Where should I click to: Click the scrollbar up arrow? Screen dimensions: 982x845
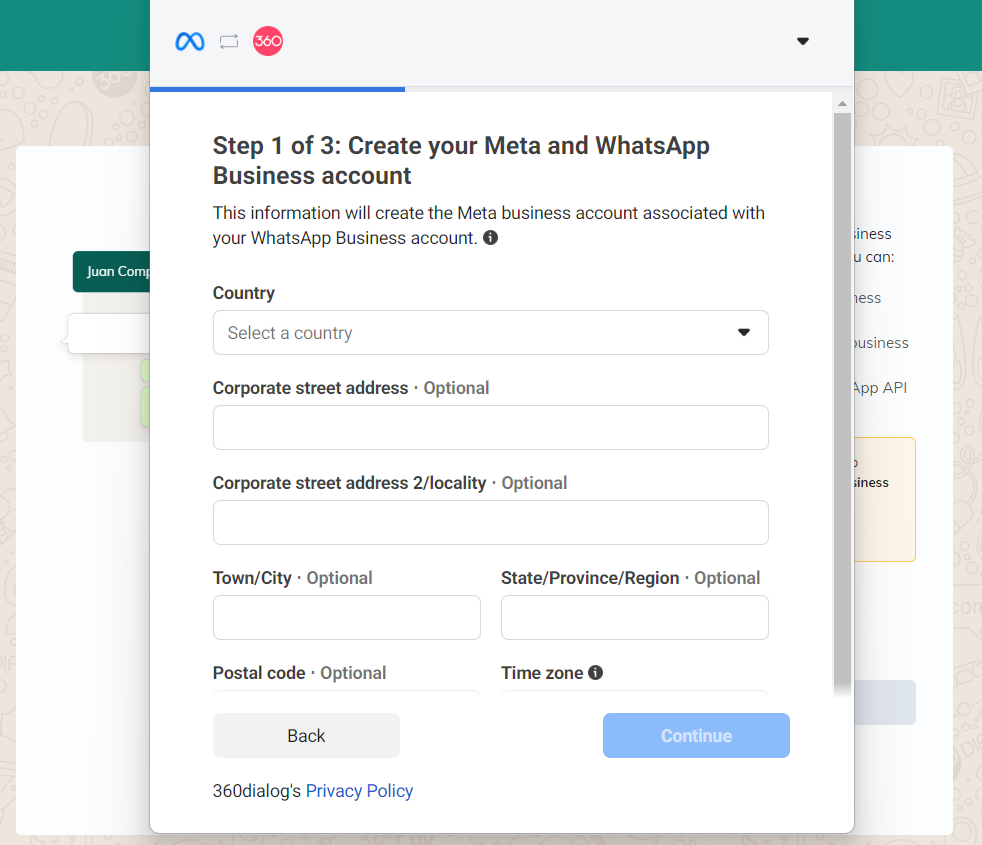click(842, 104)
